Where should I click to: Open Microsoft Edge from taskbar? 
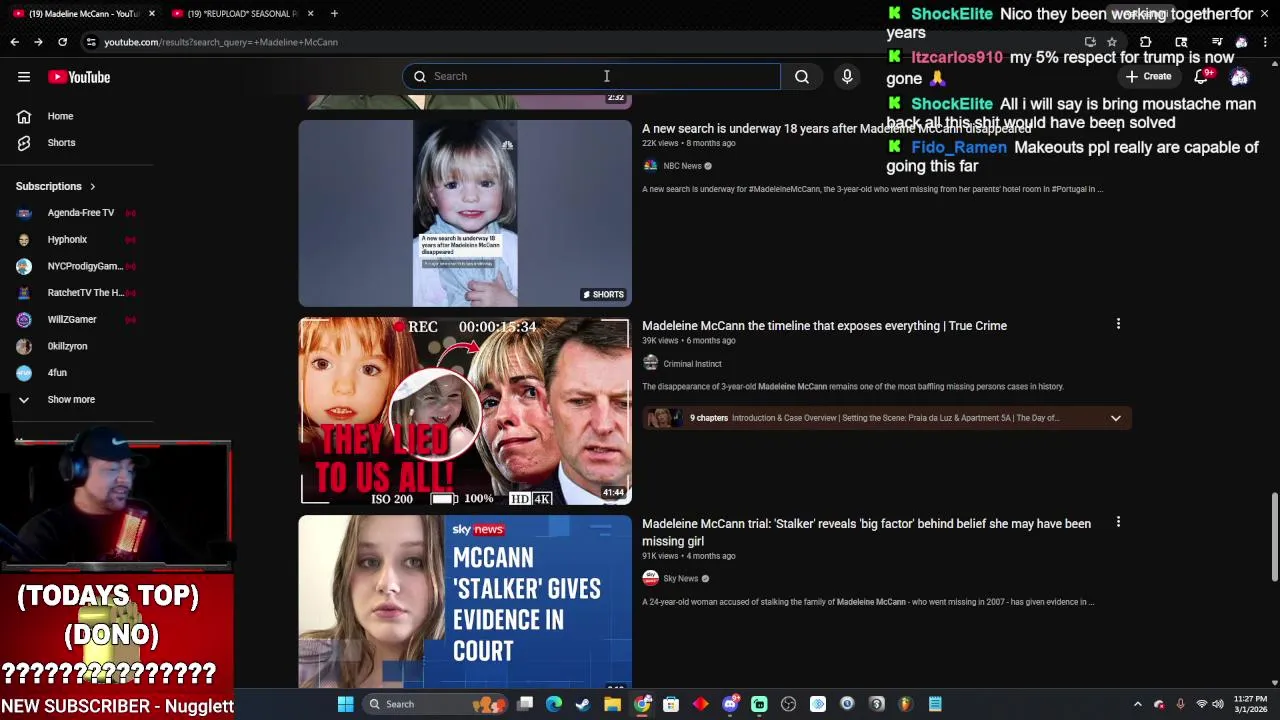(554, 704)
